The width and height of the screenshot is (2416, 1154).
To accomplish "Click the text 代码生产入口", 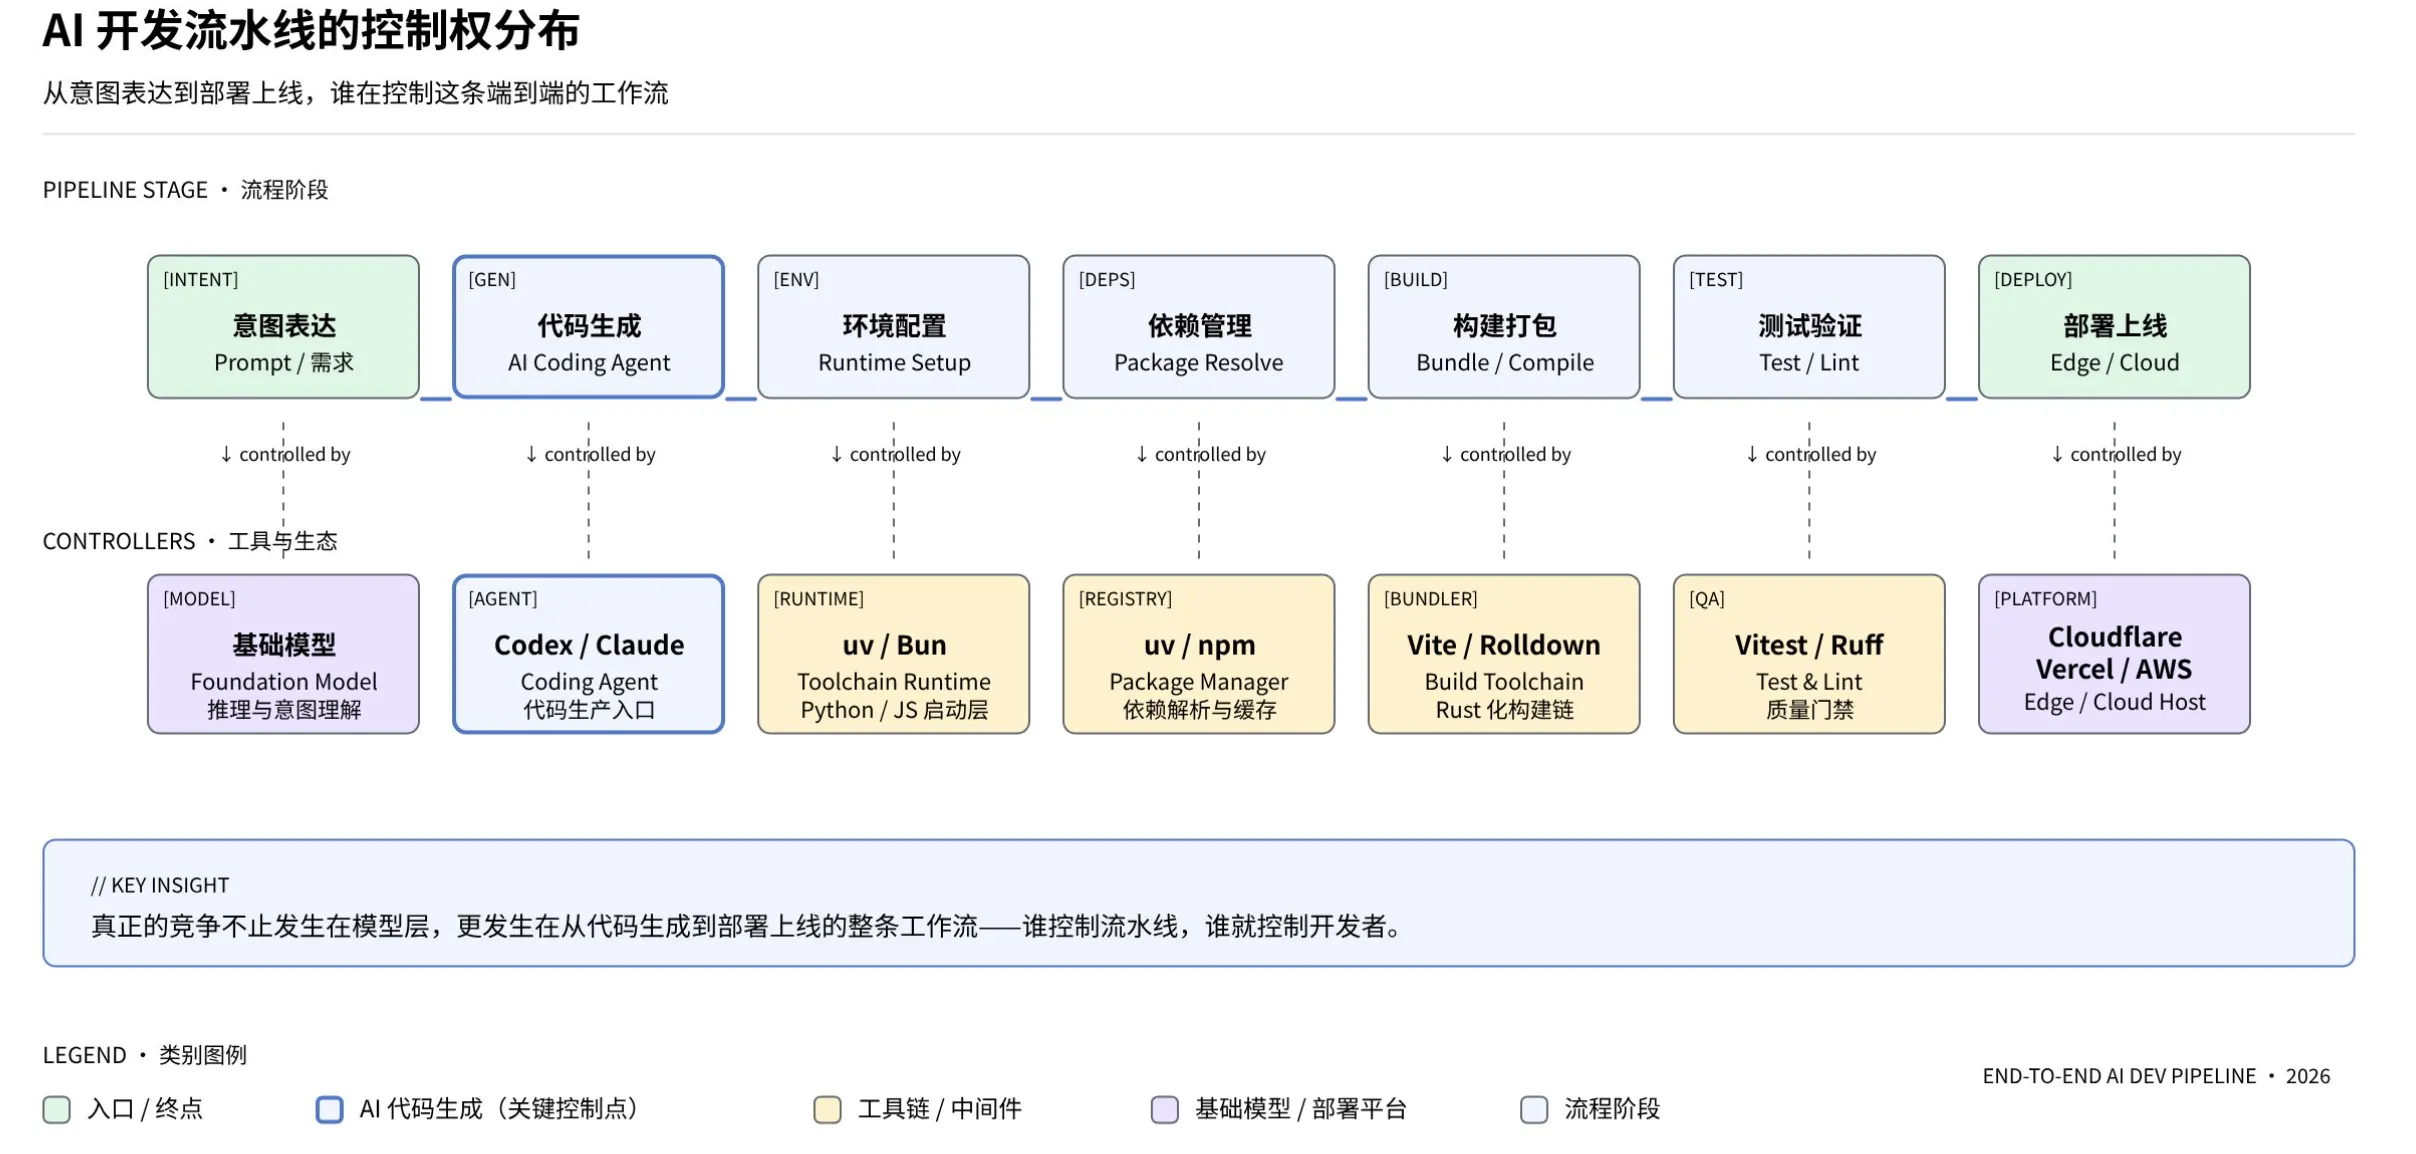I will point(588,710).
